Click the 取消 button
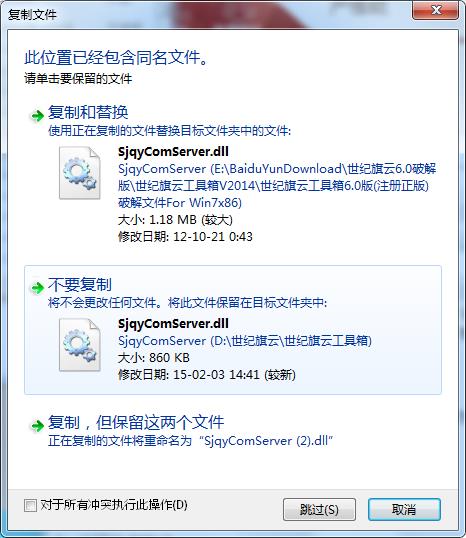 [404, 510]
